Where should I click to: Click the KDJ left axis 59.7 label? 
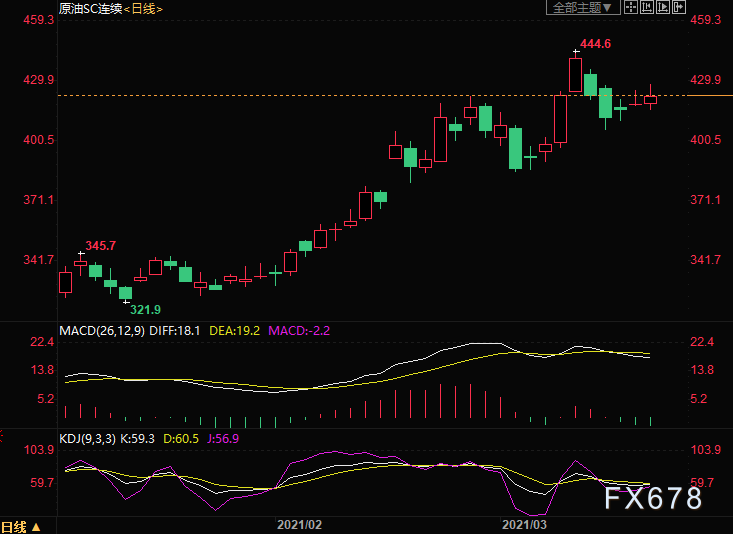tap(42, 483)
